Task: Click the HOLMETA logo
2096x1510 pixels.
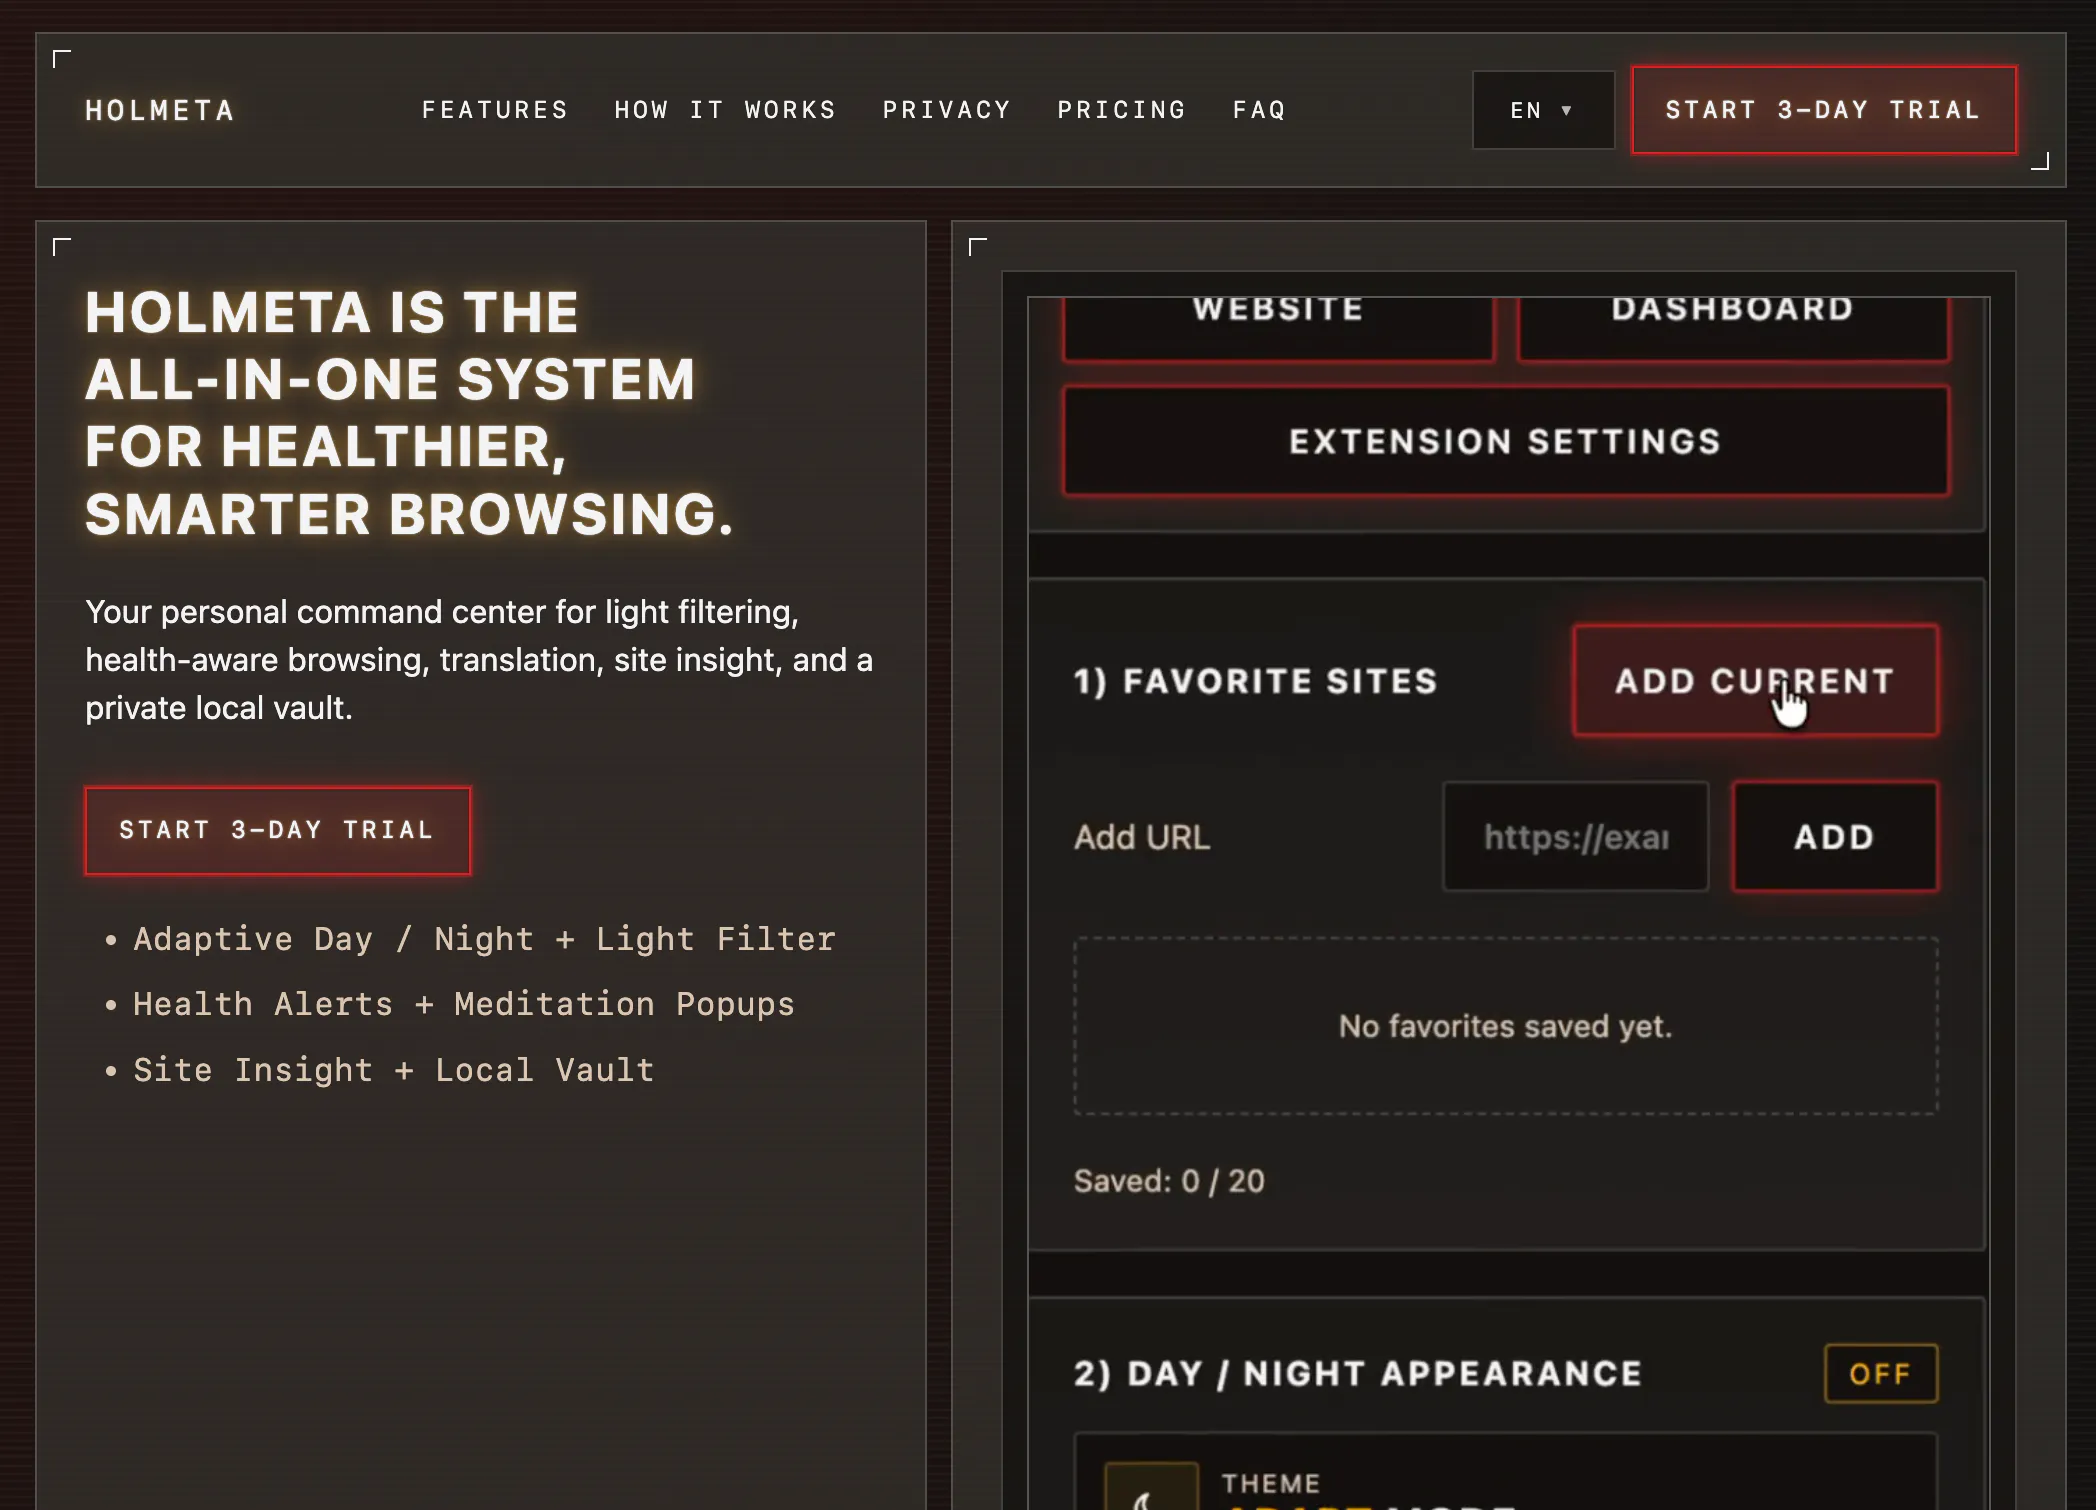Action: 160,110
